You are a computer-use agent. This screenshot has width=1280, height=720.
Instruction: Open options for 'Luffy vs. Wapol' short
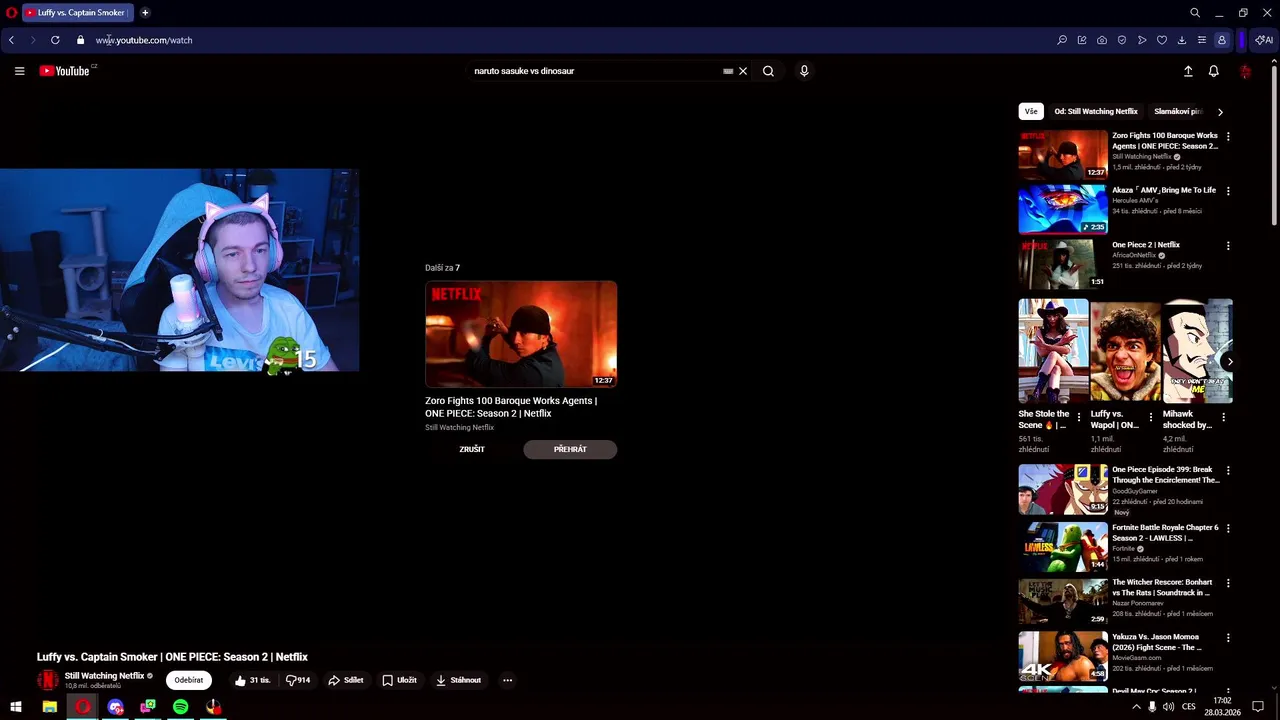click(1150, 418)
